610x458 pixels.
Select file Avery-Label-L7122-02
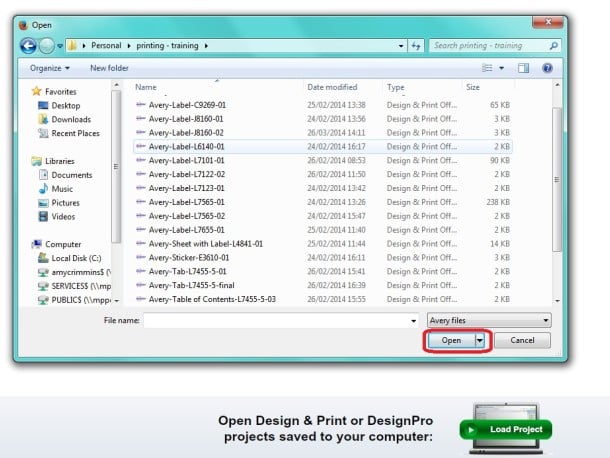coord(322,174)
